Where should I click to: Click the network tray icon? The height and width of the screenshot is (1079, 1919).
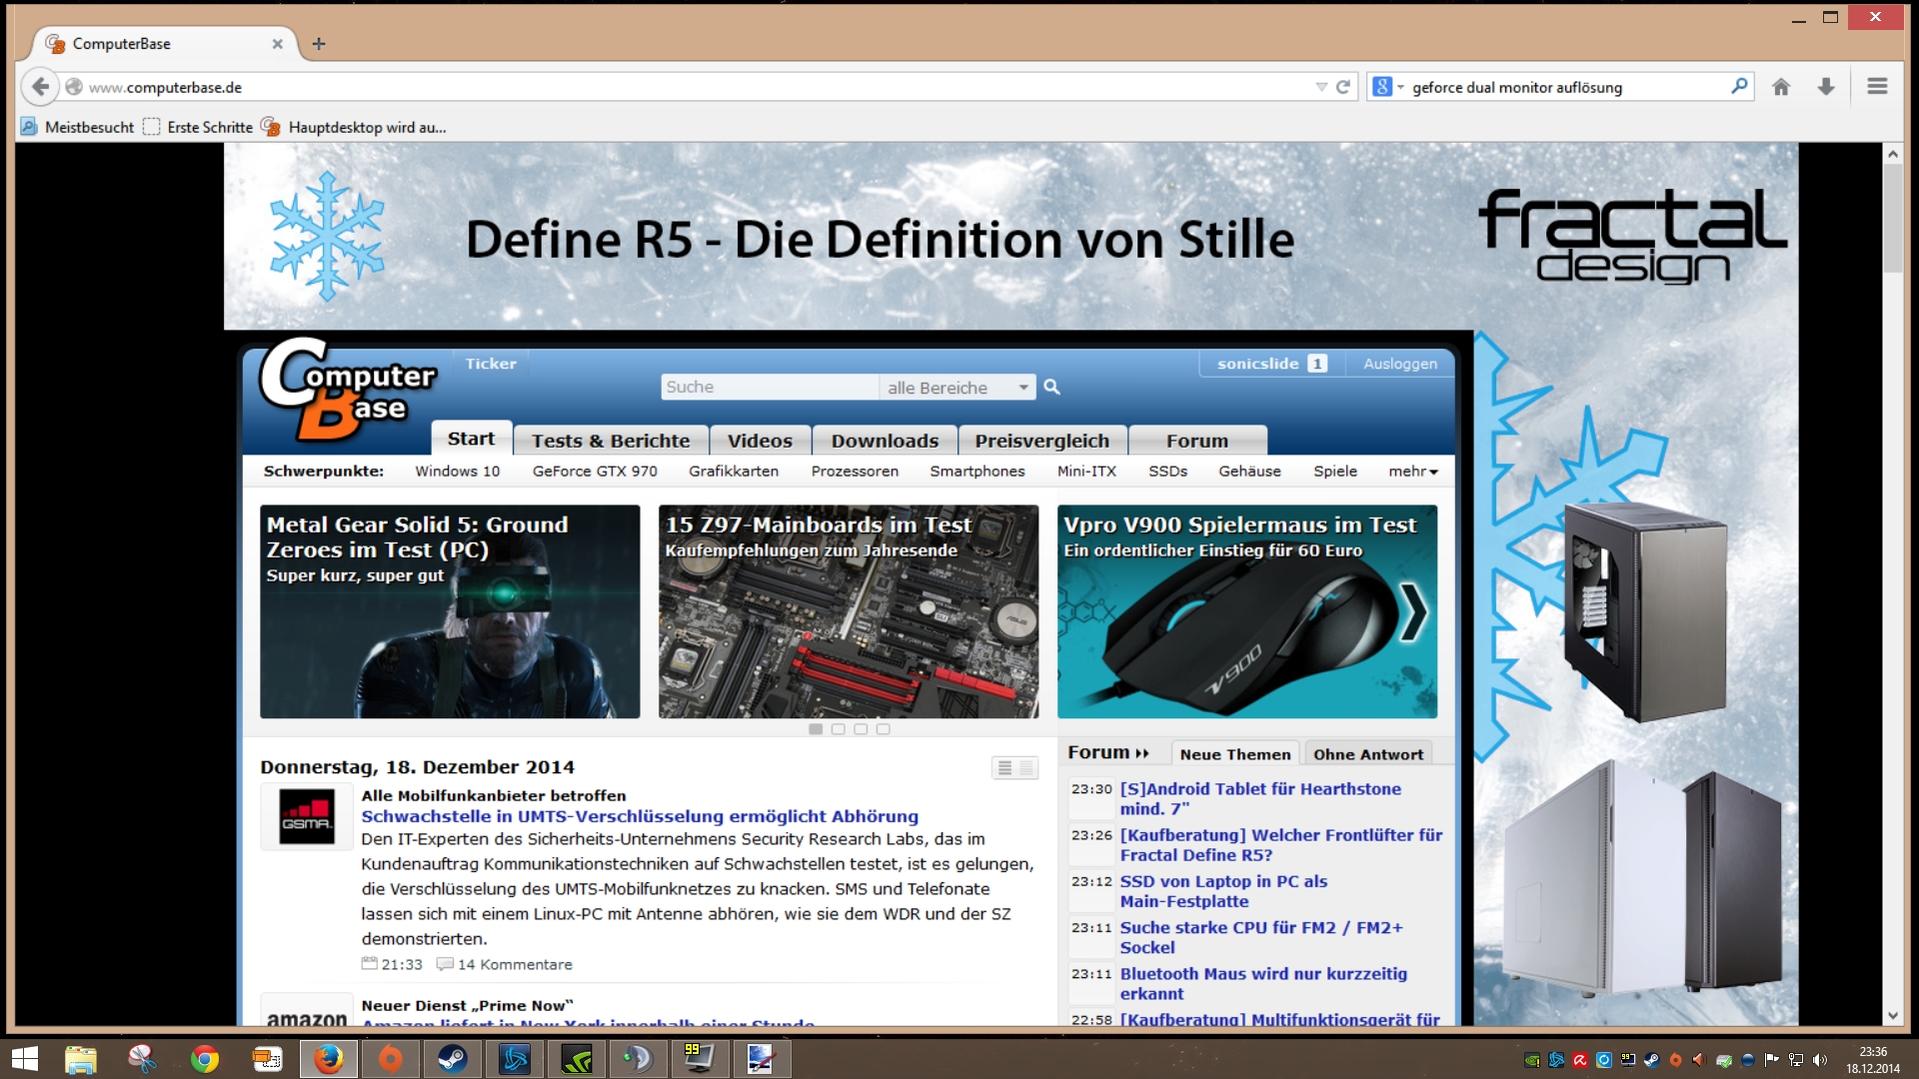click(1795, 1060)
